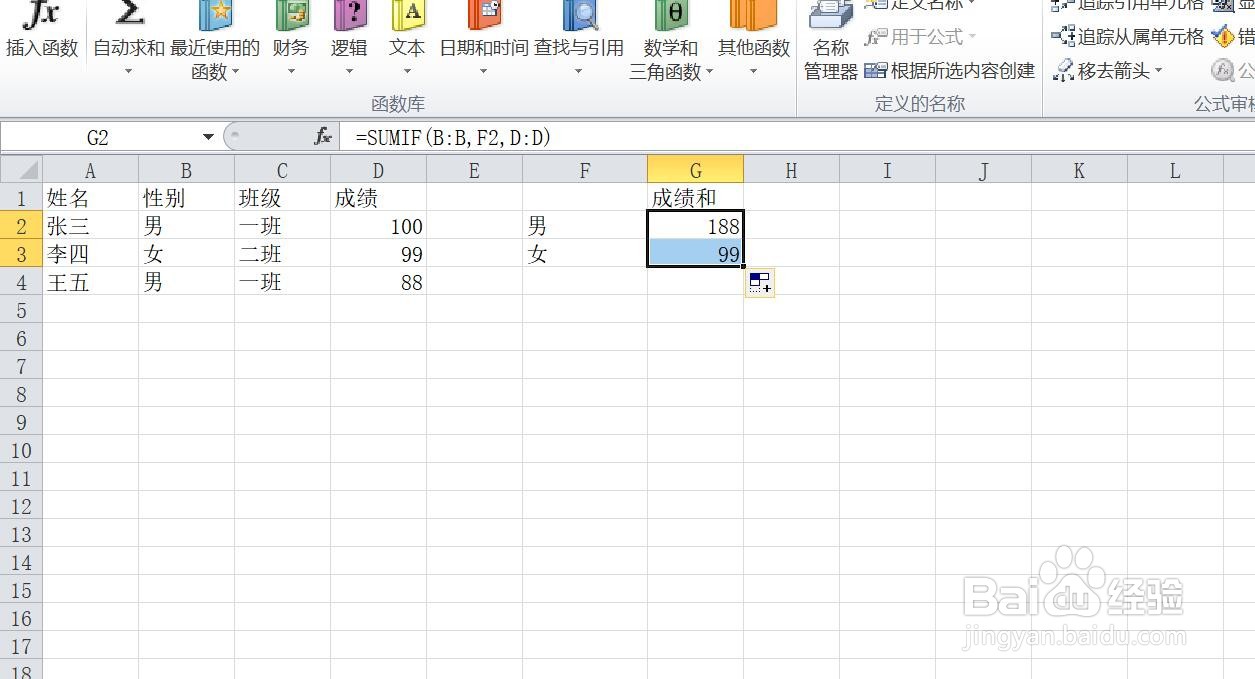Select cell A3 containing 李四

point(90,254)
